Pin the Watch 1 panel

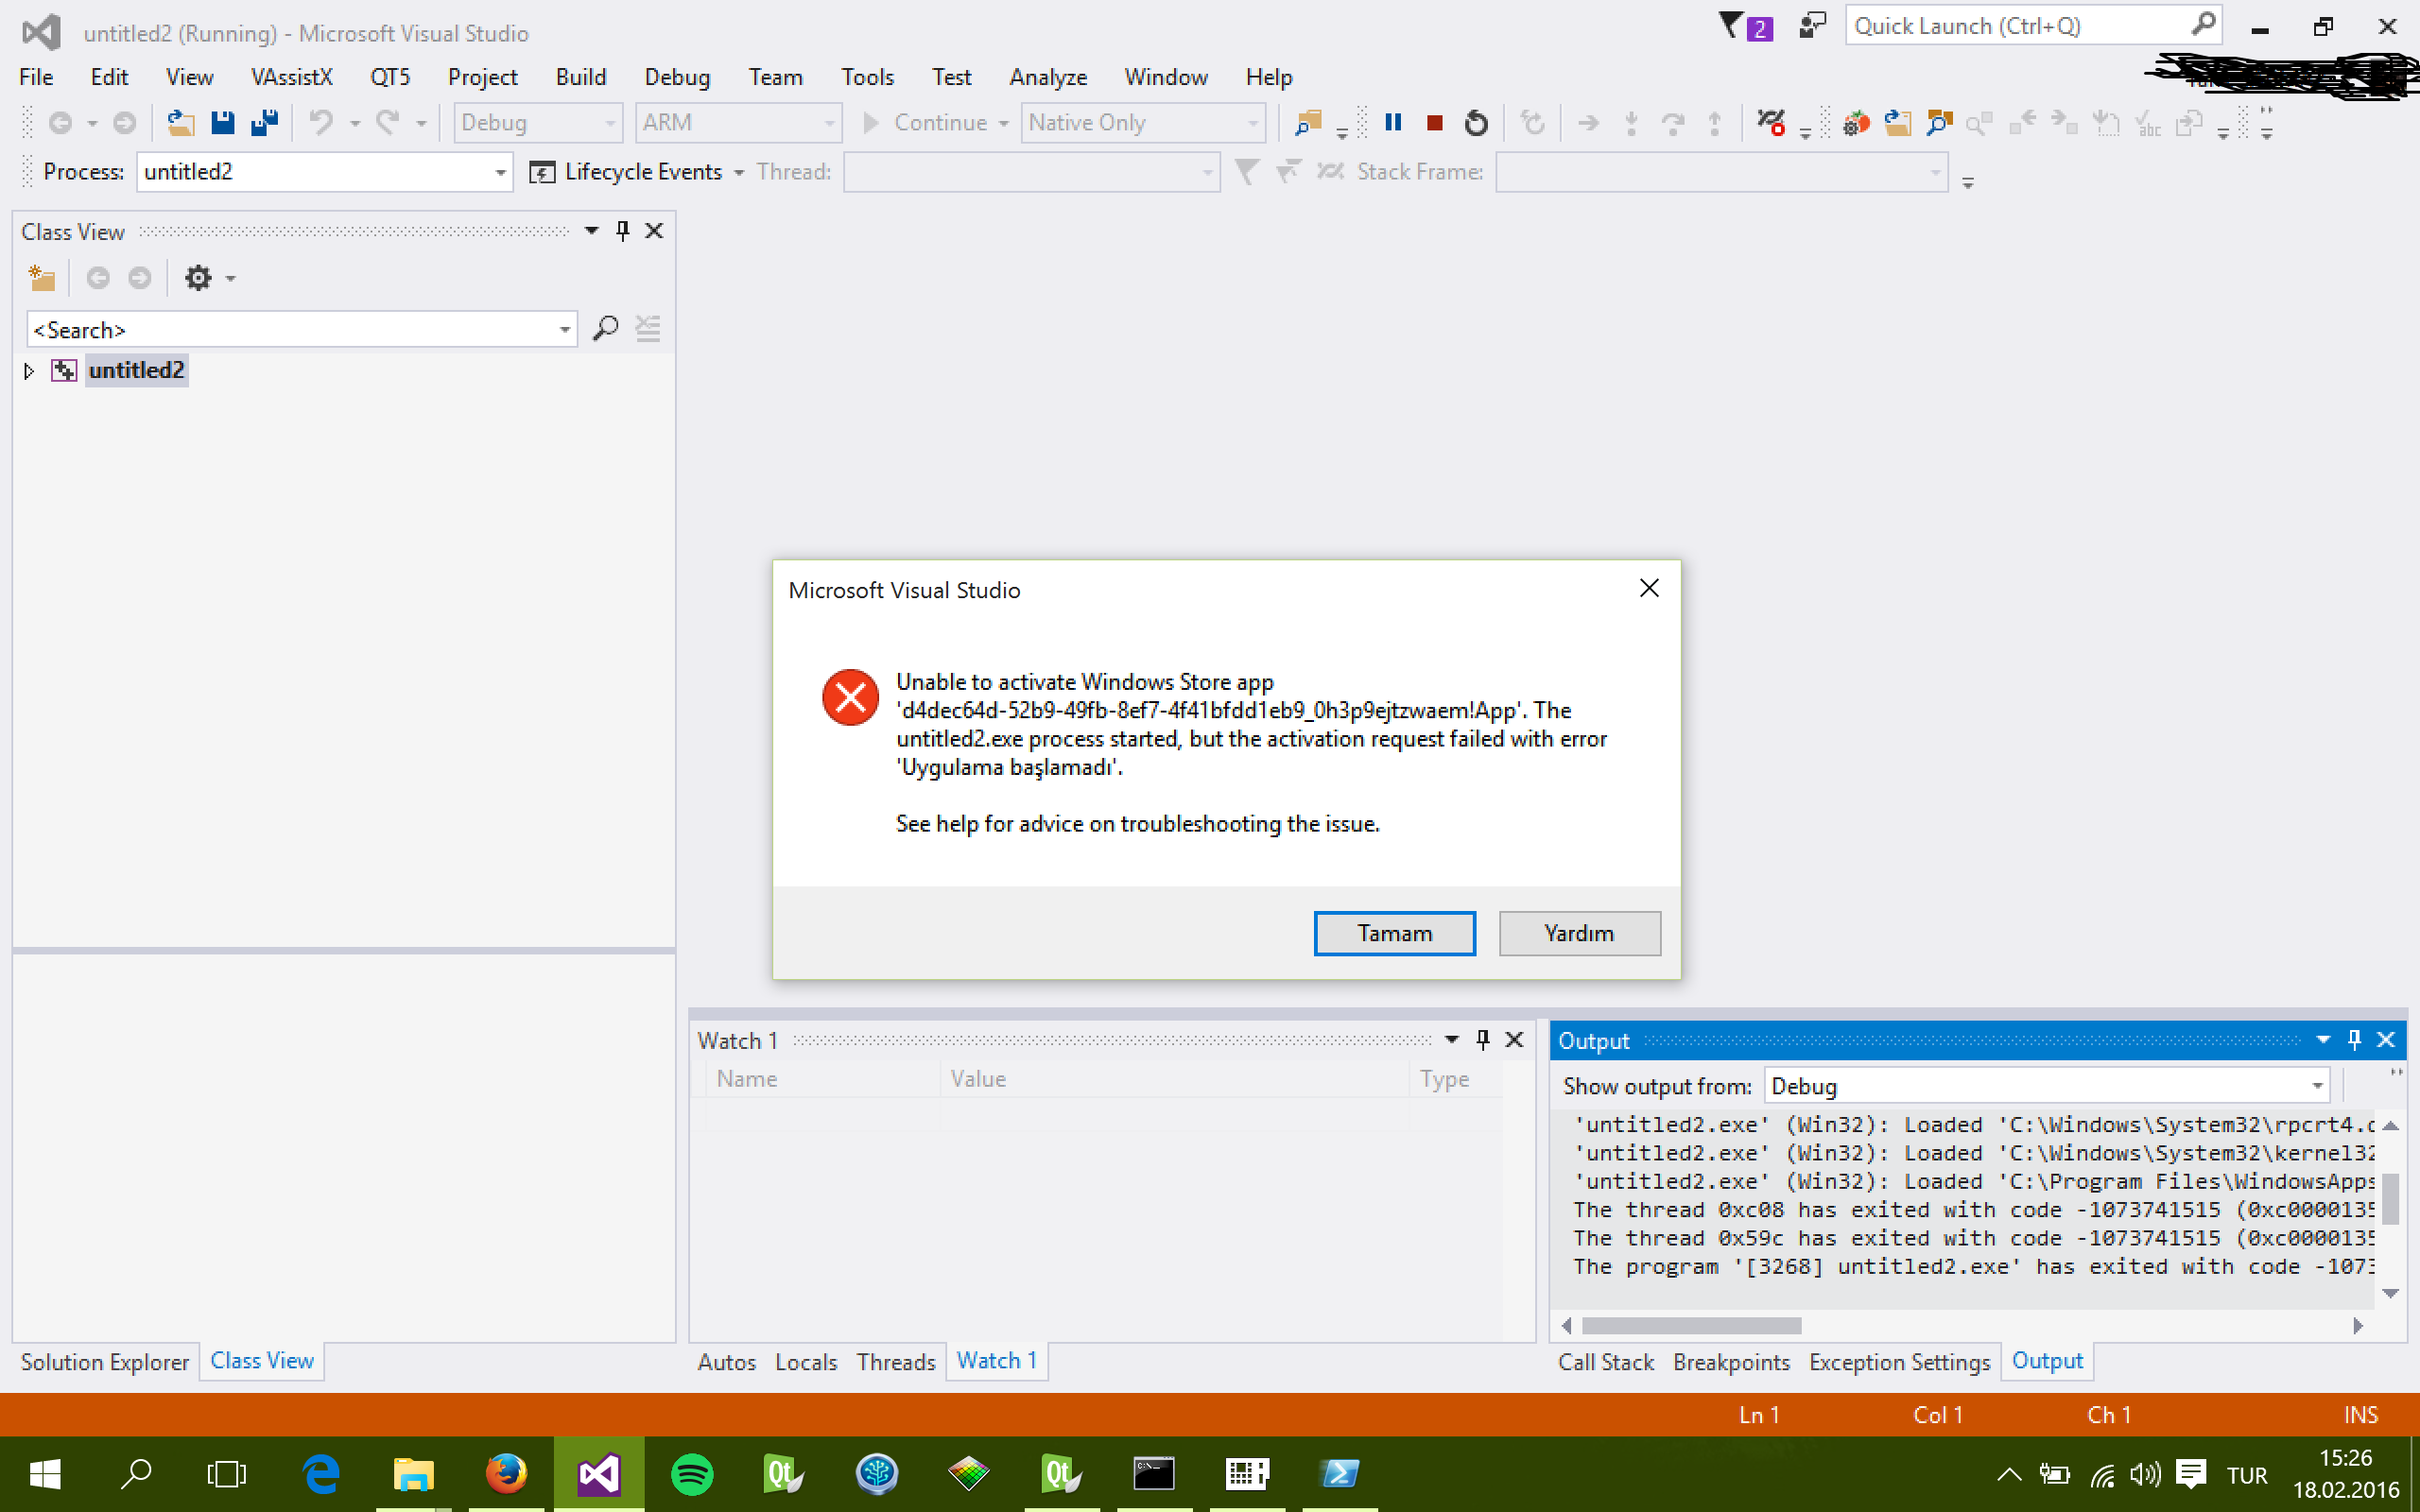coord(1483,1040)
